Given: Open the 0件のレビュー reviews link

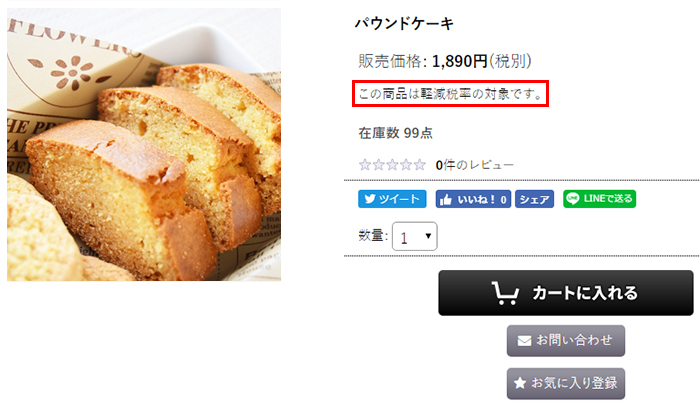Looking at the screenshot, I should coord(475,165).
